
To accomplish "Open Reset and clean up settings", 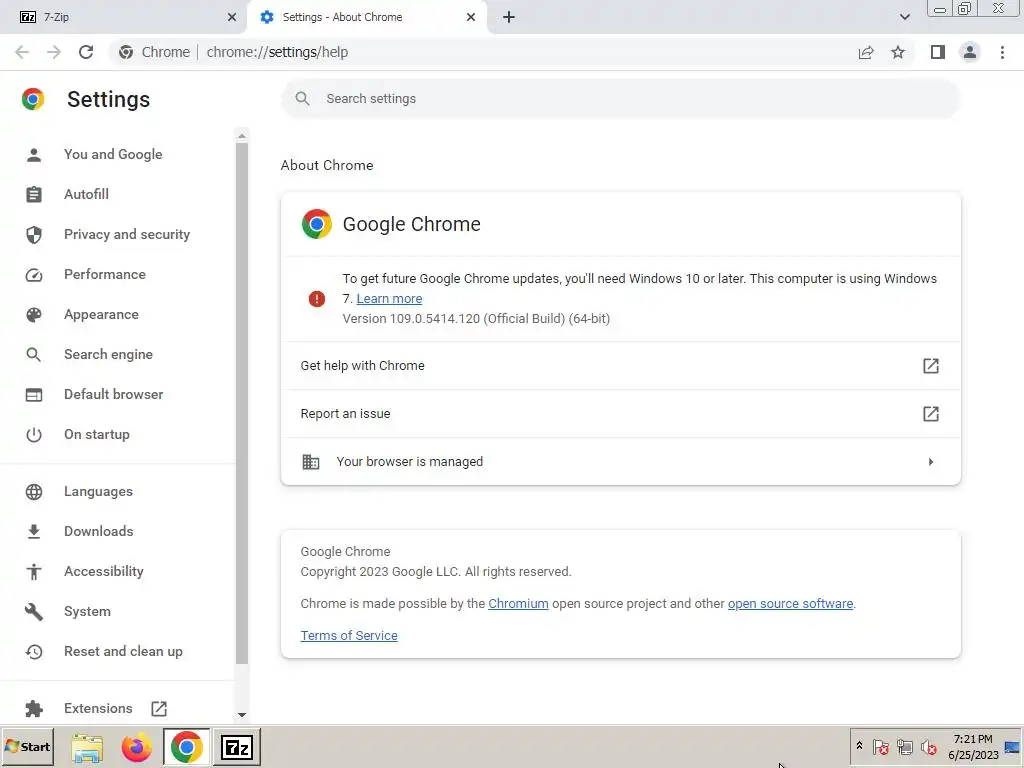I will [123, 651].
